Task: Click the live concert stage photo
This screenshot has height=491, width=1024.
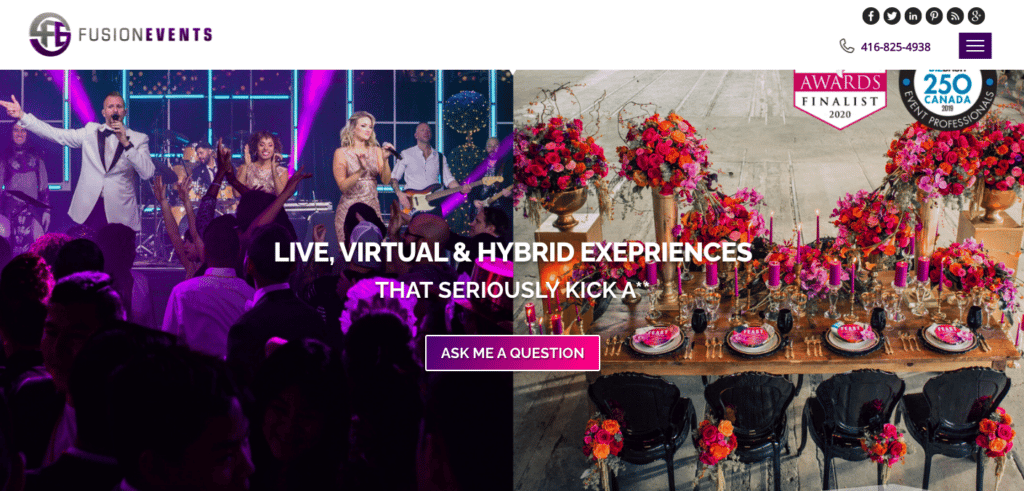Action: (x=256, y=280)
